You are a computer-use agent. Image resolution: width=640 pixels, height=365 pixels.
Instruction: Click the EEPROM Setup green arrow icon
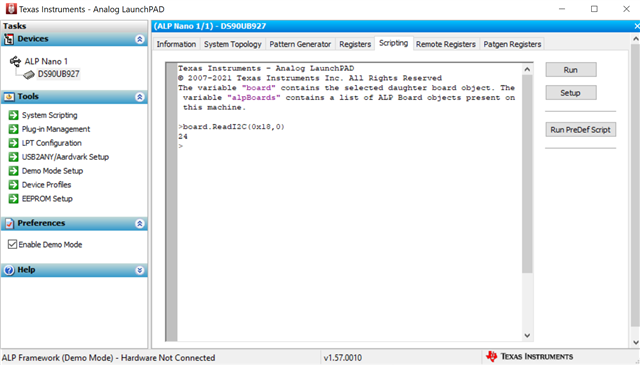point(13,198)
